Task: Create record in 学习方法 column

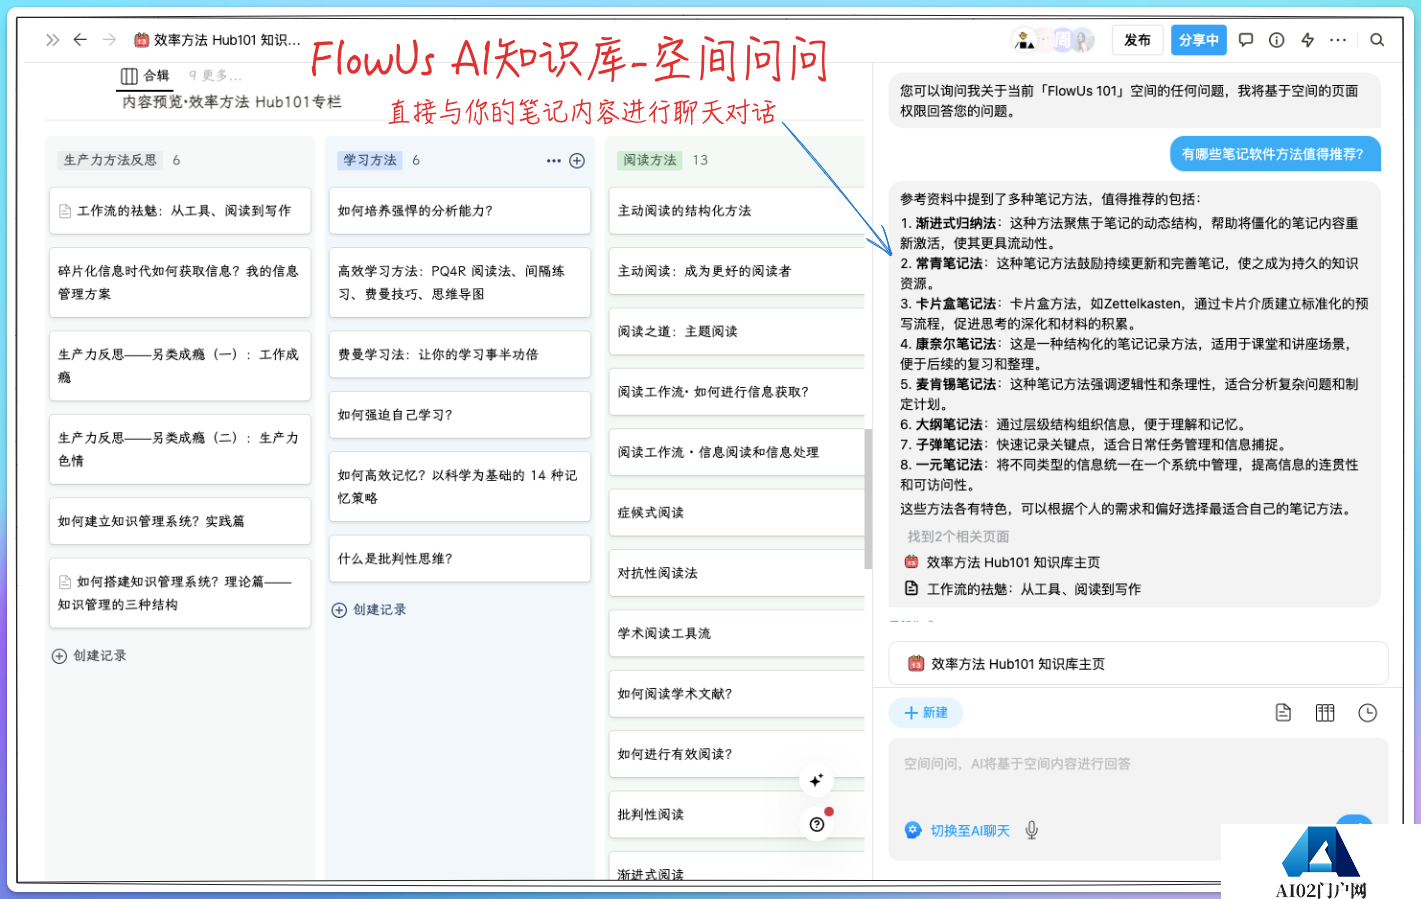Action: coord(369,610)
